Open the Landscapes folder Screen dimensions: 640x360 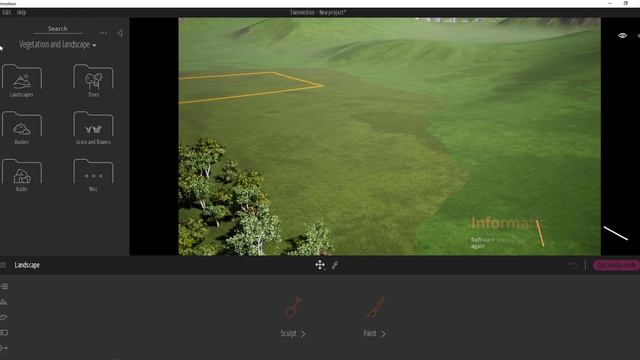click(x=22, y=81)
